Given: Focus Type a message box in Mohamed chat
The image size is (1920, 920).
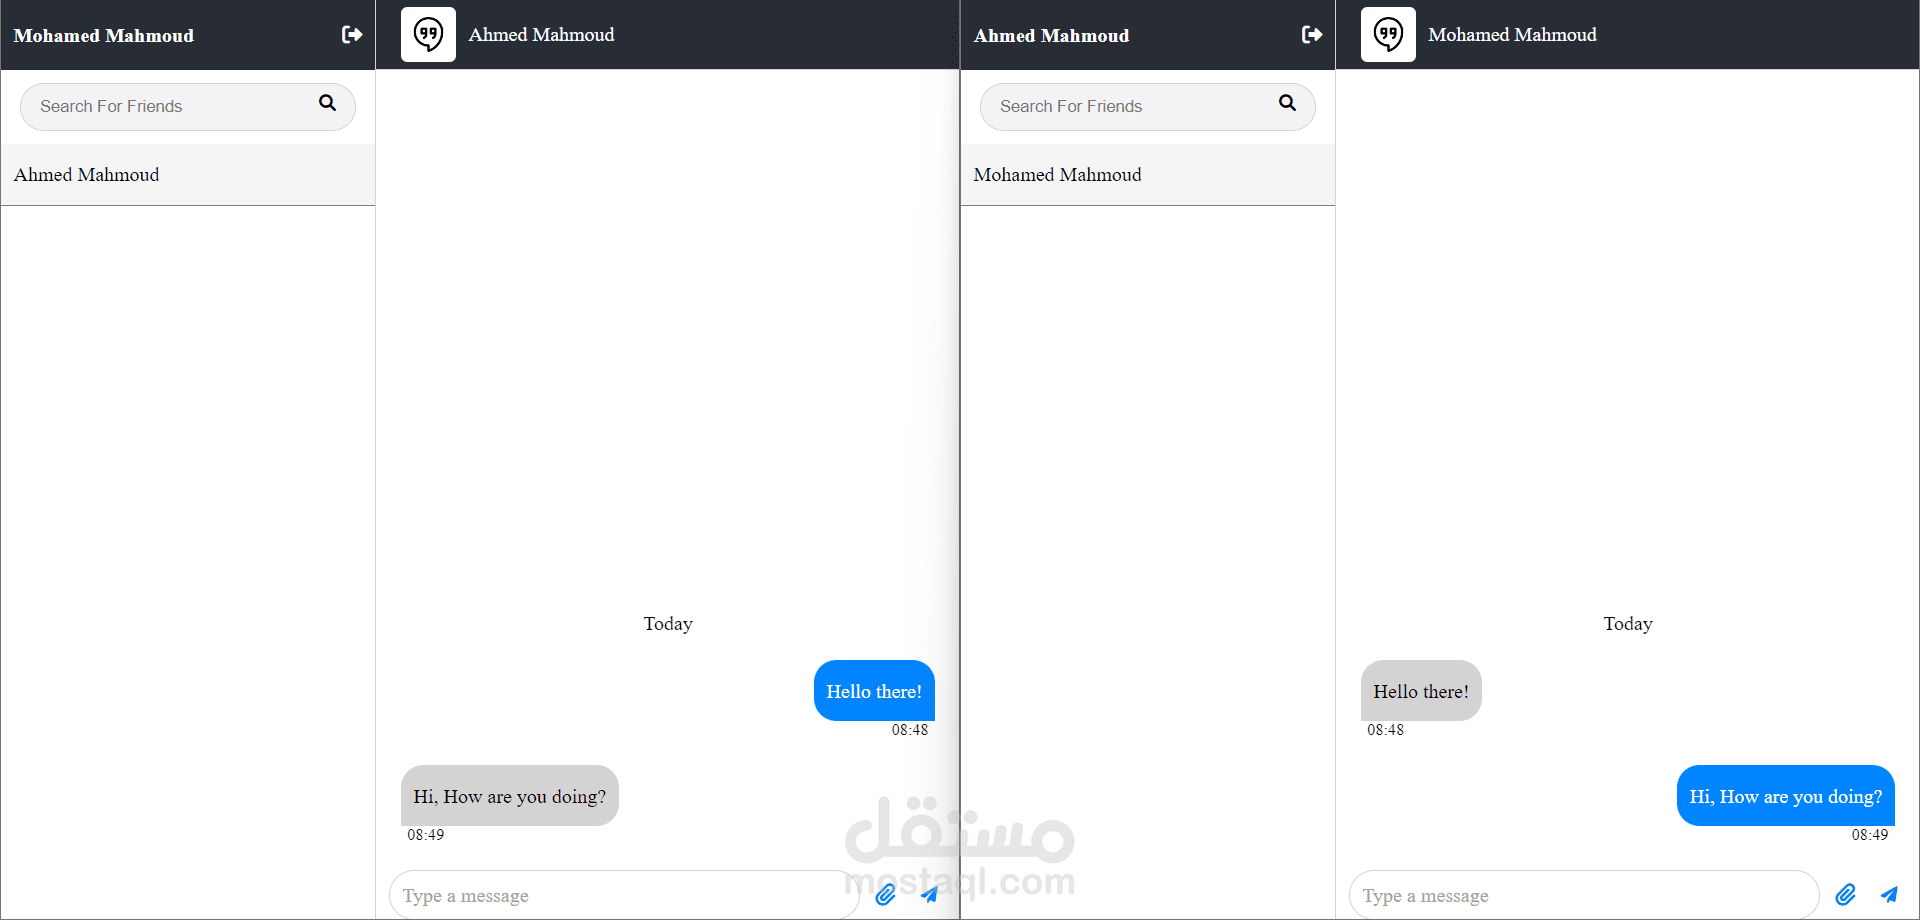Looking at the screenshot, I should 1584,895.
